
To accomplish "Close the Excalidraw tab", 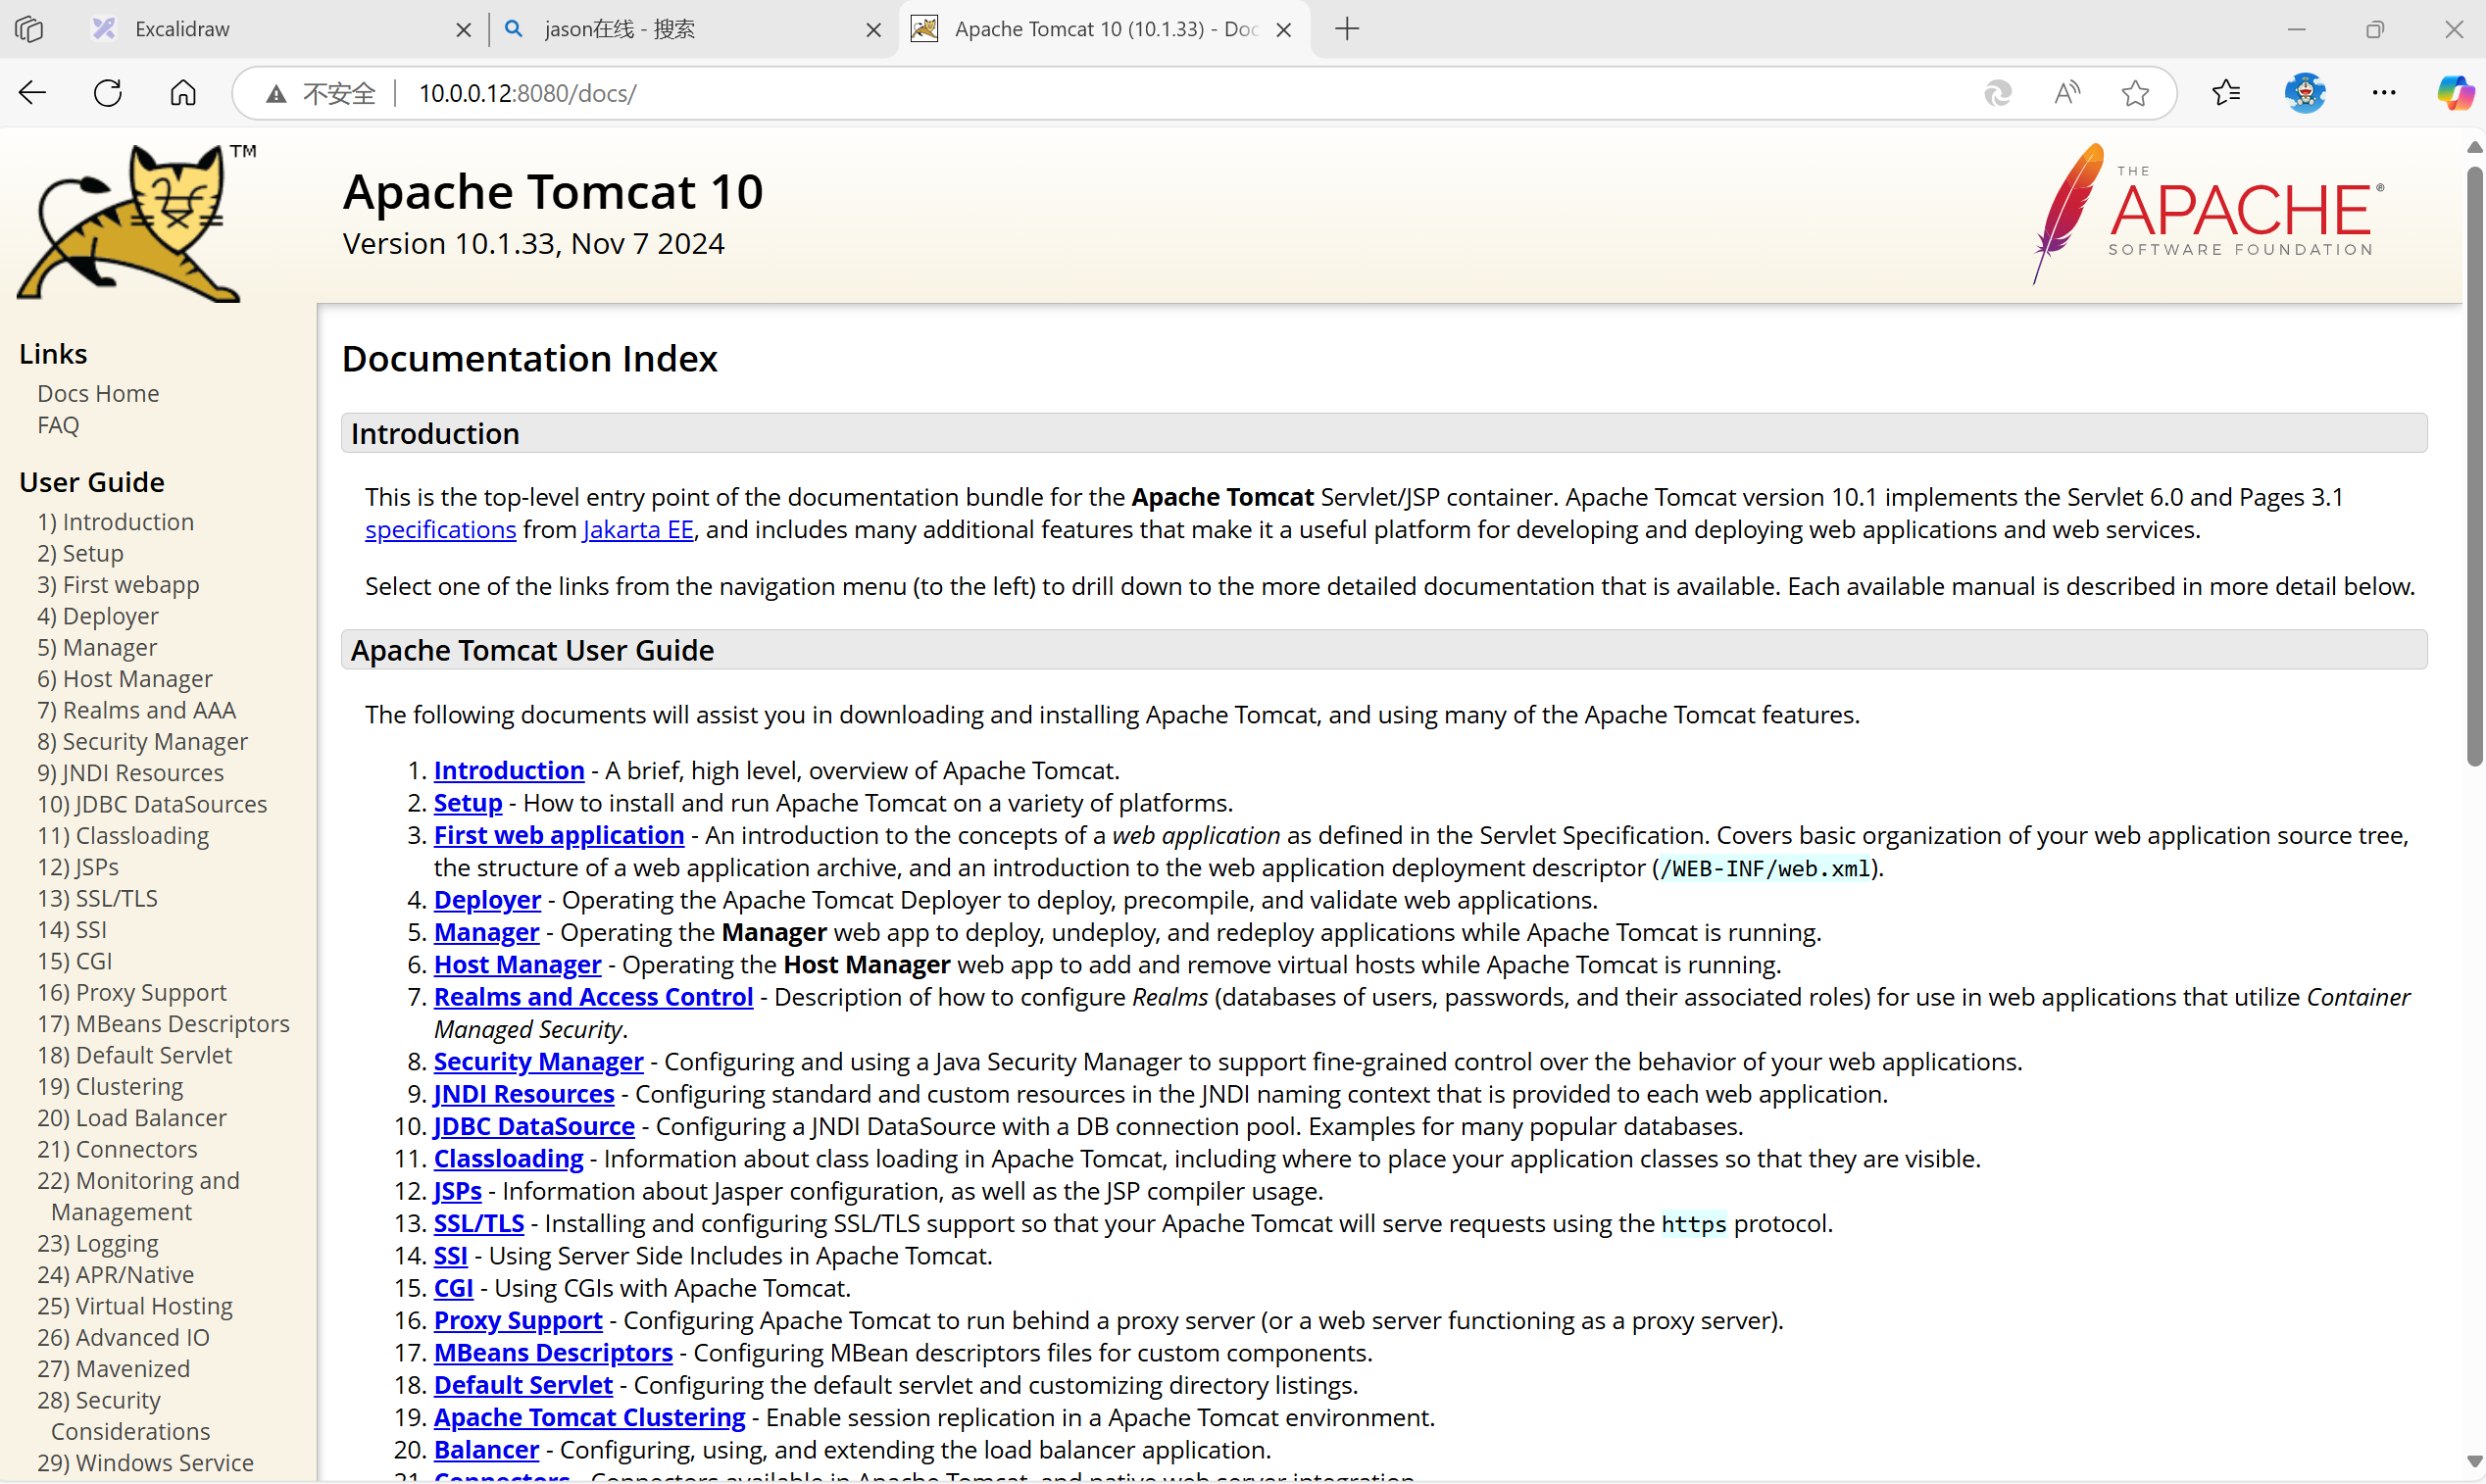I will pos(463,30).
